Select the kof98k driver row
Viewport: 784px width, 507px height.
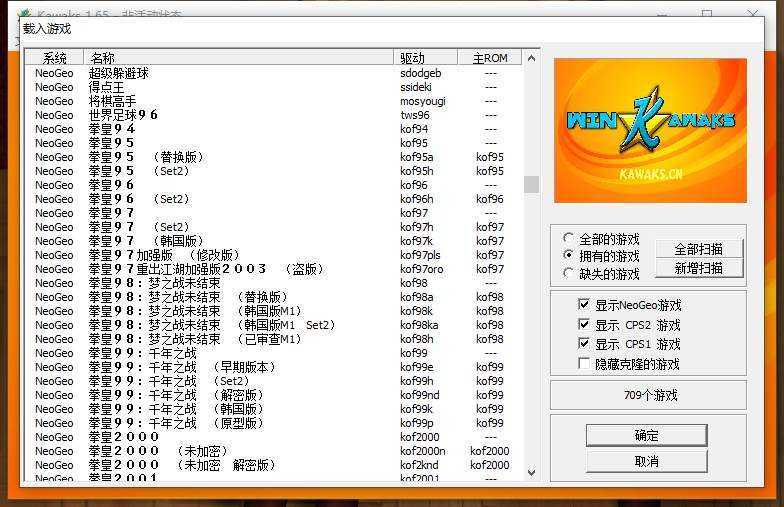coord(274,311)
